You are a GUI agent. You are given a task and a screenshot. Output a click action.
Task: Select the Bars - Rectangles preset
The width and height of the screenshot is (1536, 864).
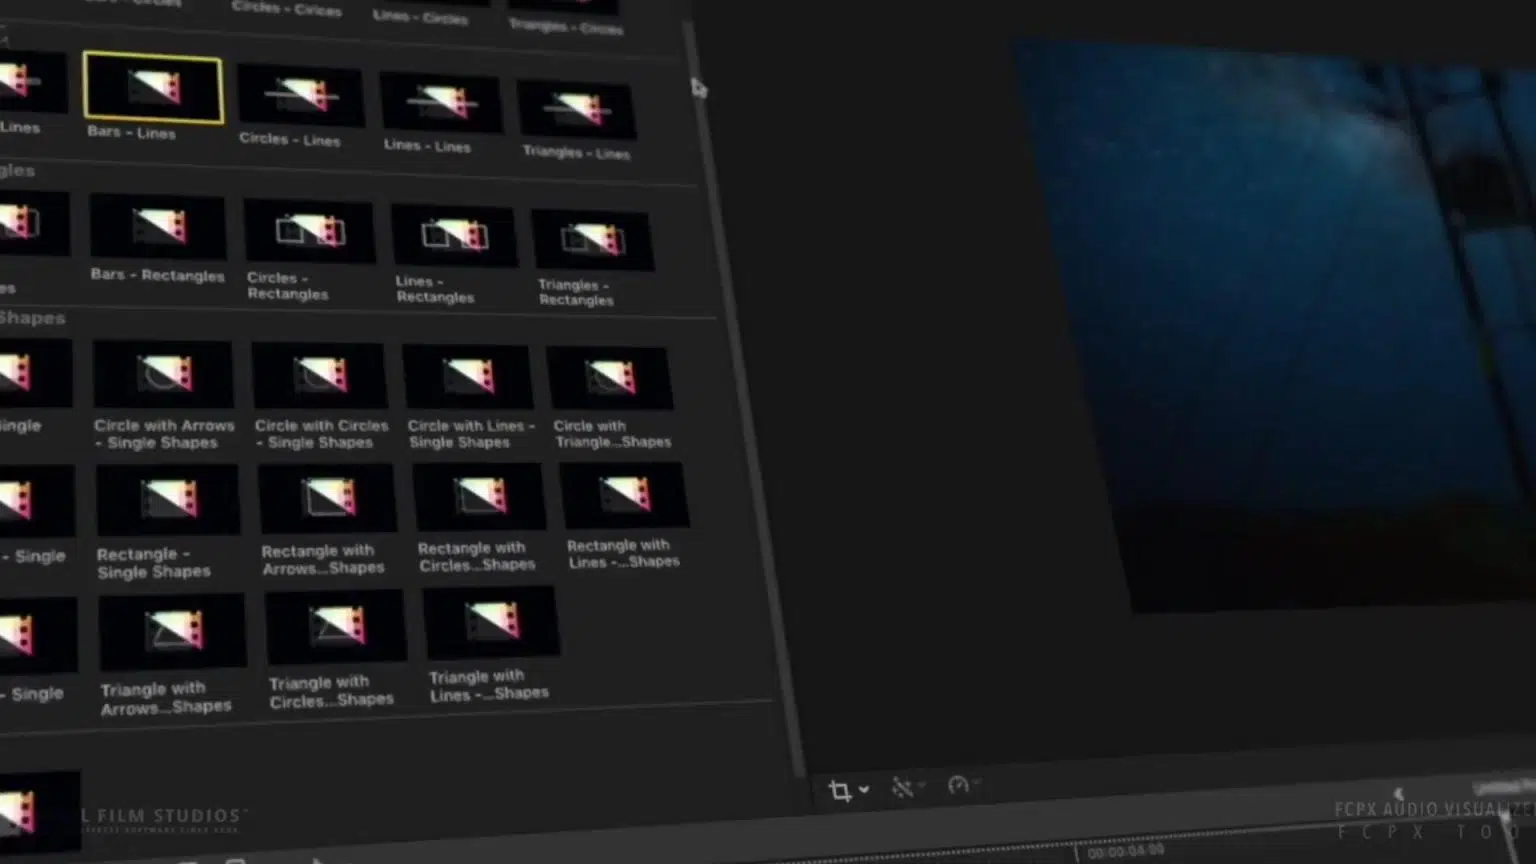[x=158, y=227]
